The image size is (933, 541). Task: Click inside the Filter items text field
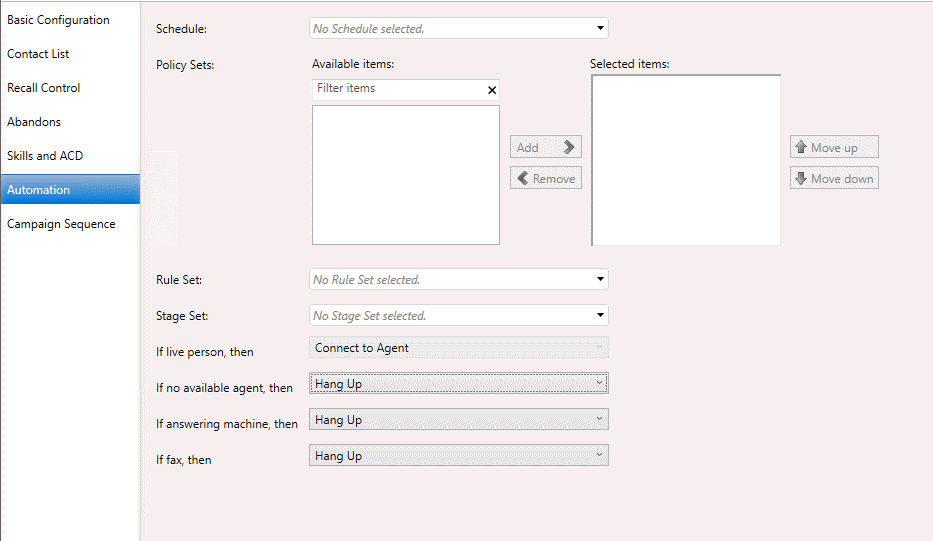397,89
